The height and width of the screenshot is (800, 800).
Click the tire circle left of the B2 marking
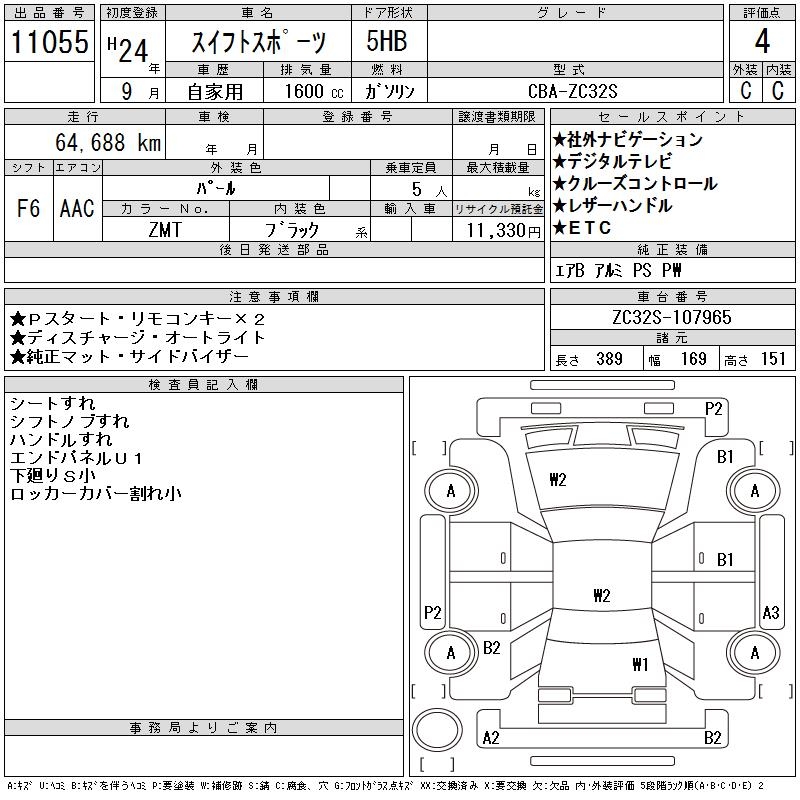[450, 653]
